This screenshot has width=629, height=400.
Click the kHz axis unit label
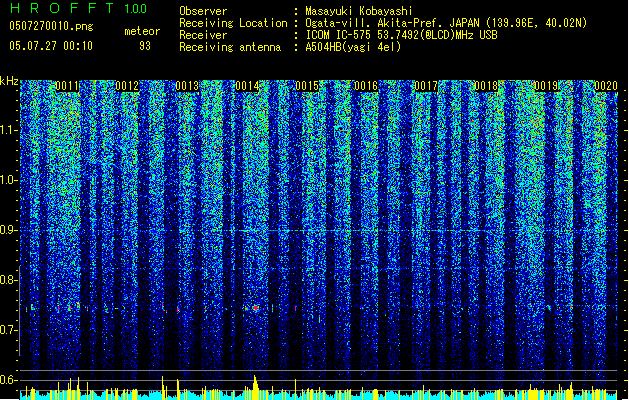9,81
